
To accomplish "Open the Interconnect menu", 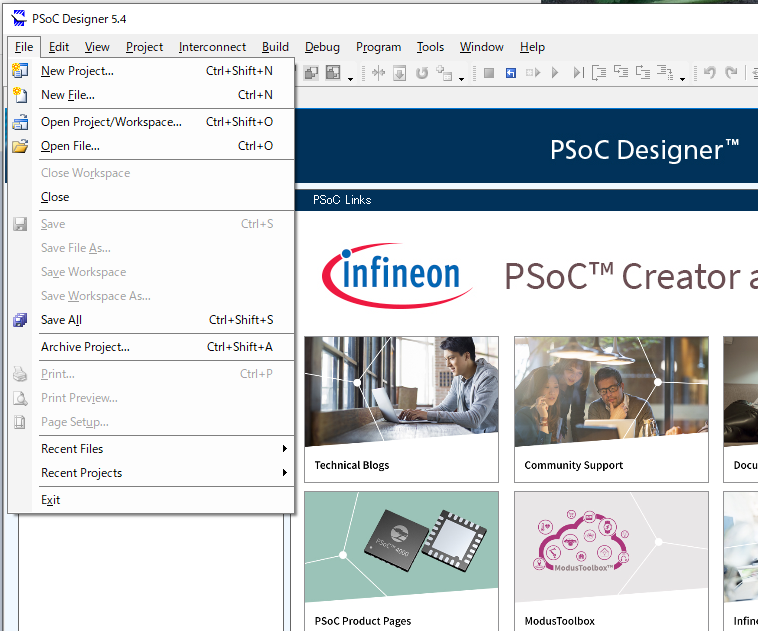I will click(212, 47).
